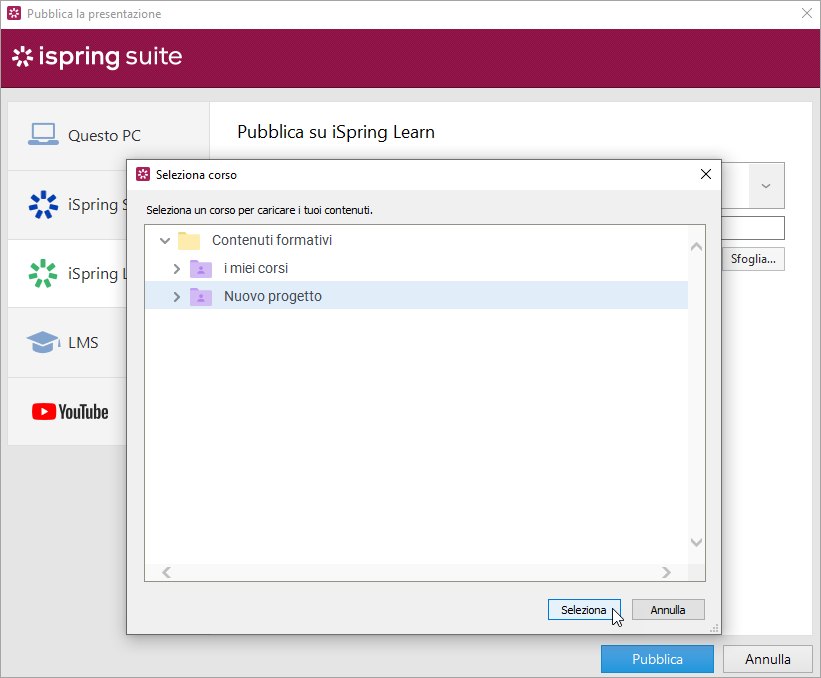Screen dimensions: 821x678
Task: Expand the 'i miei corsi' folder
Action: [x=177, y=269]
